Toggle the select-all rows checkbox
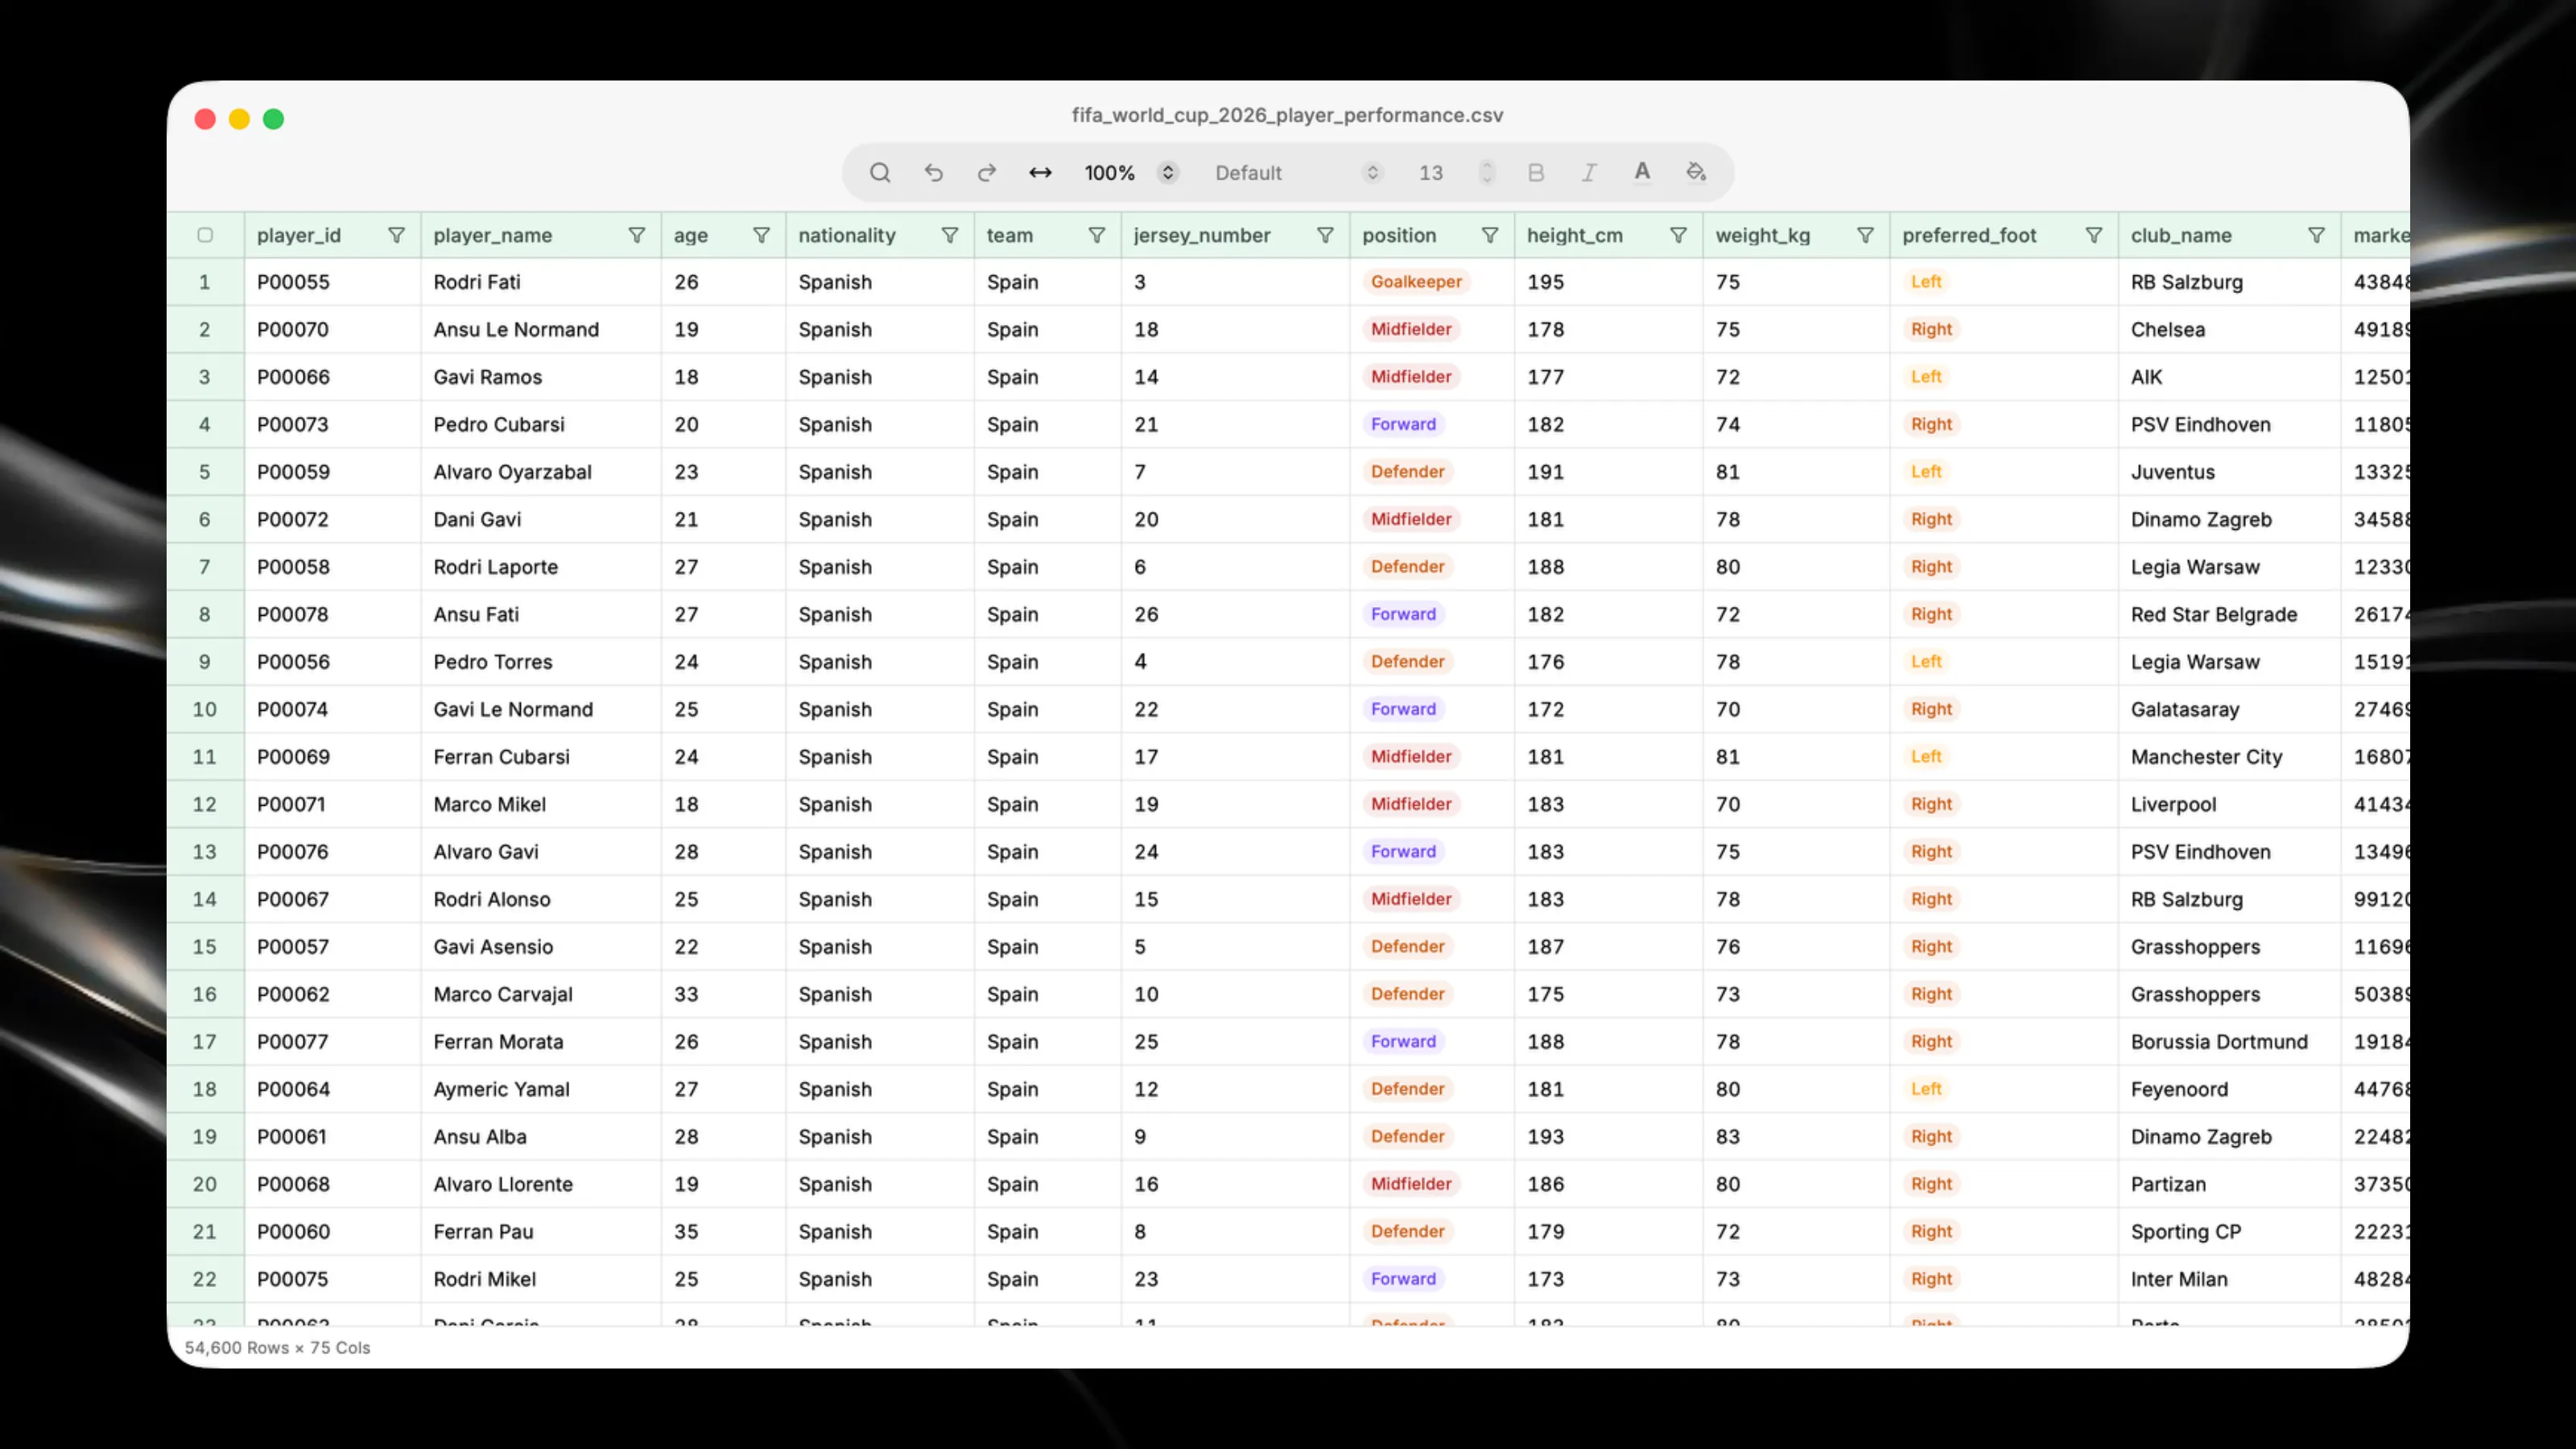 click(x=205, y=235)
